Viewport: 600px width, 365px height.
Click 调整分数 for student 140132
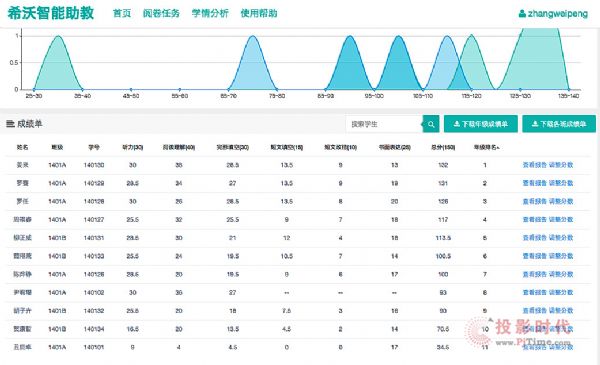coord(561,311)
